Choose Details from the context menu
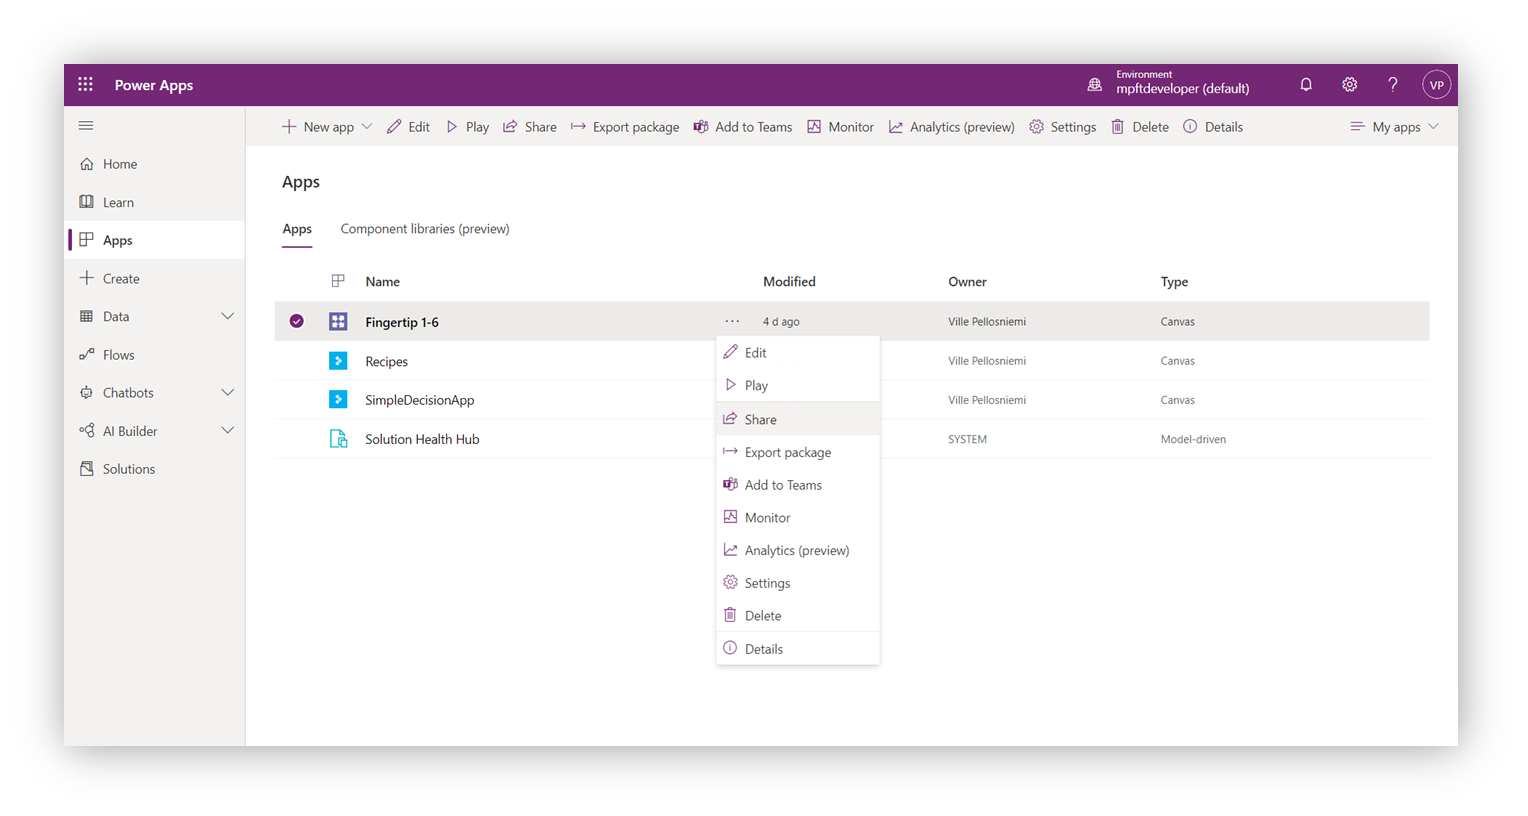The width and height of the screenshot is (1528, 816). (798, 649)
